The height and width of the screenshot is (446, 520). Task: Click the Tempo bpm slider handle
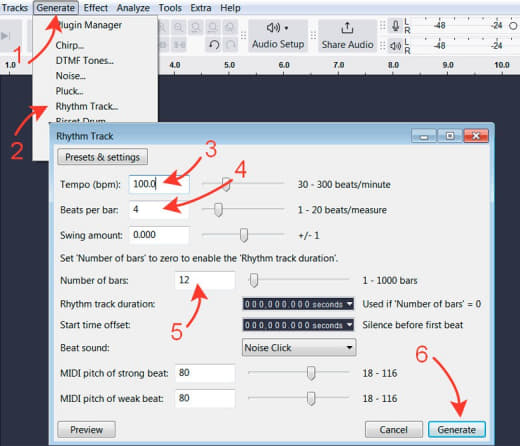(226, 184)
